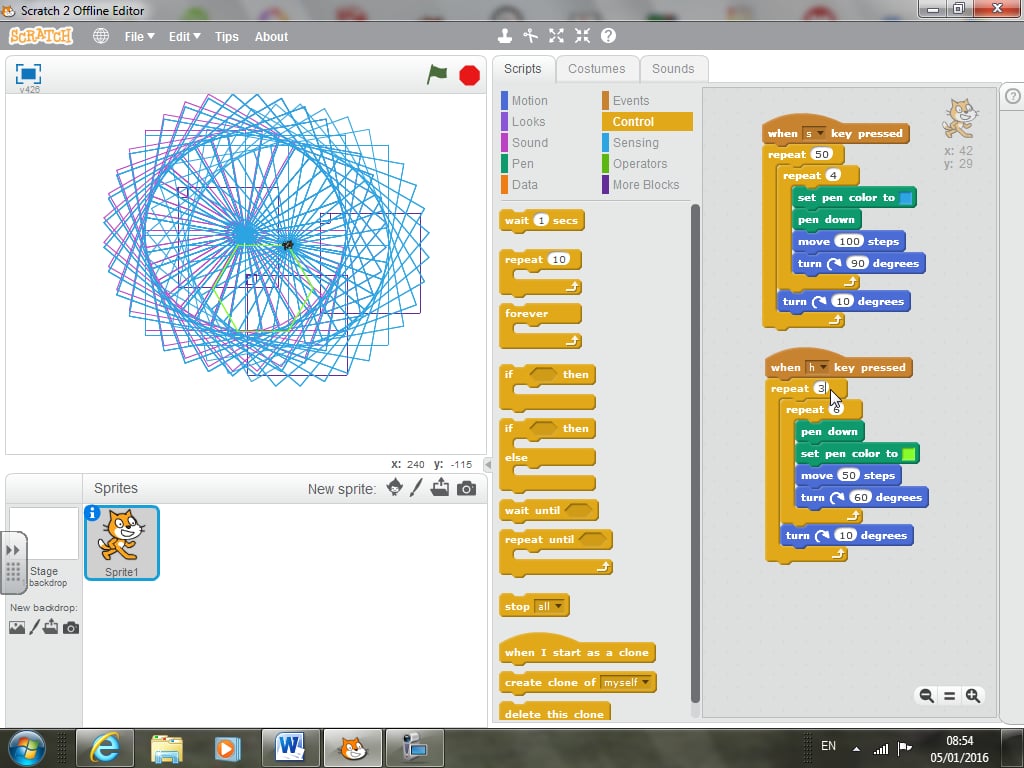This screenshot has height=768, width=1024.
Task: Select the Sound block category
Action: 529,142
